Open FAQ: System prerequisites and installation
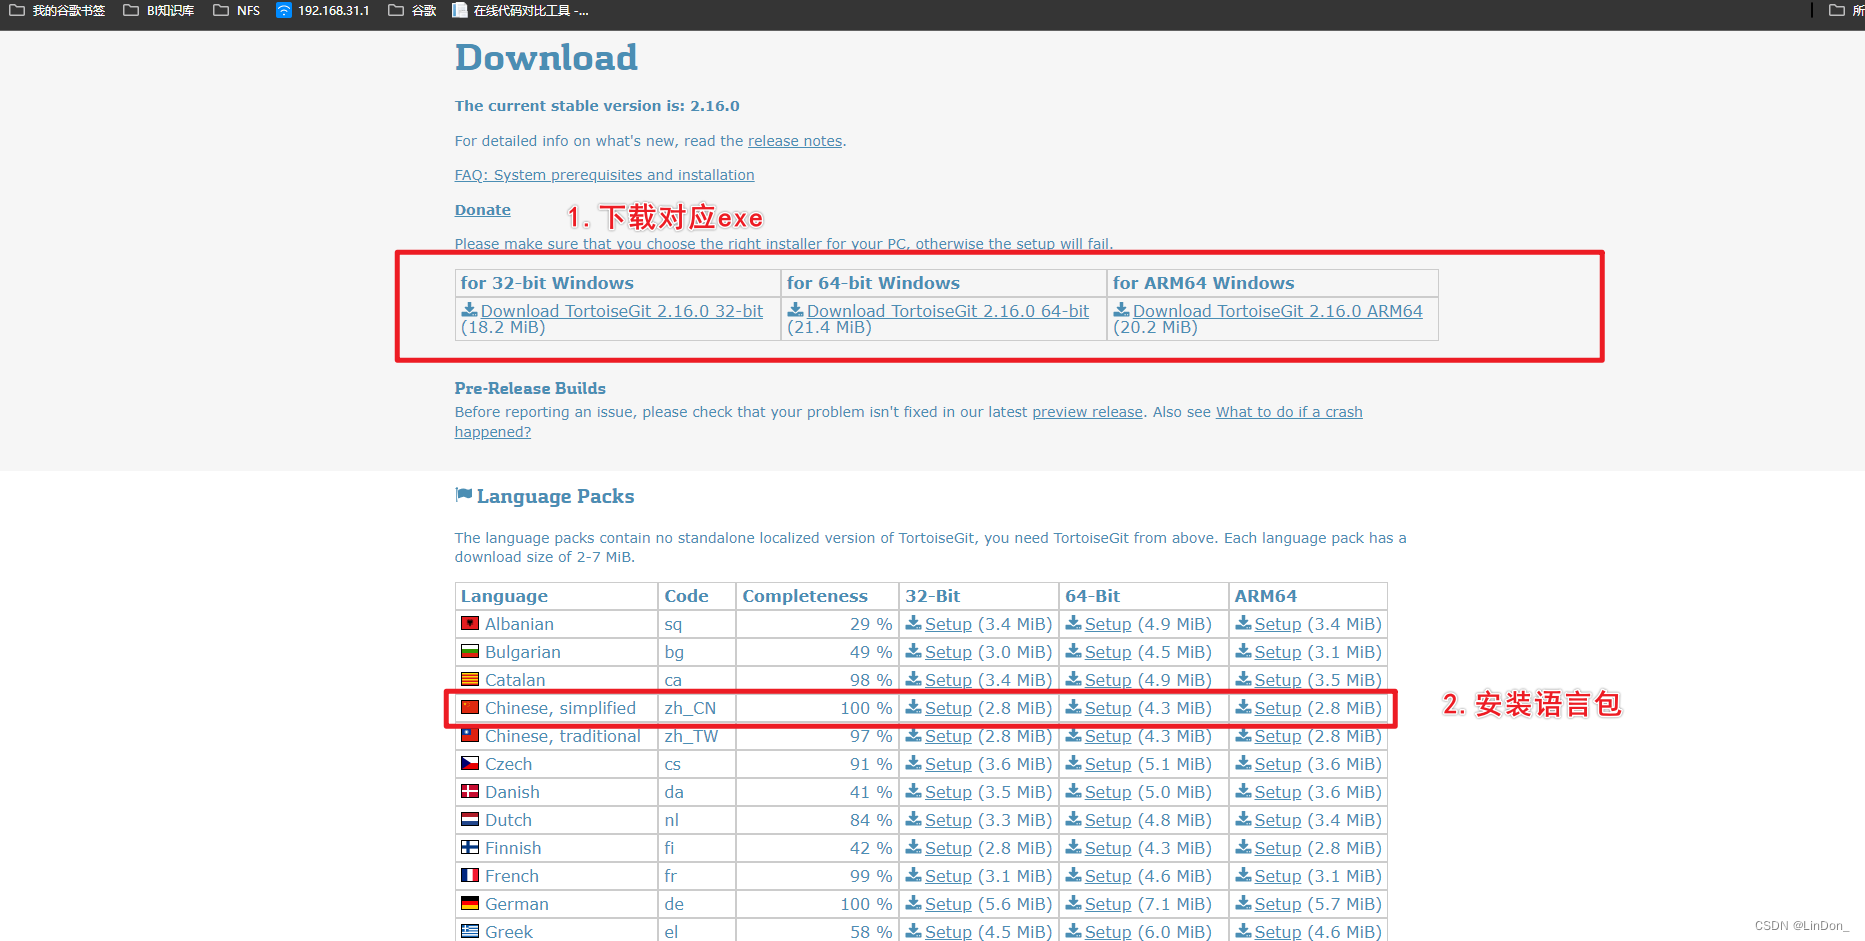This screenshot has width=1865, height=941. point(604,175)
